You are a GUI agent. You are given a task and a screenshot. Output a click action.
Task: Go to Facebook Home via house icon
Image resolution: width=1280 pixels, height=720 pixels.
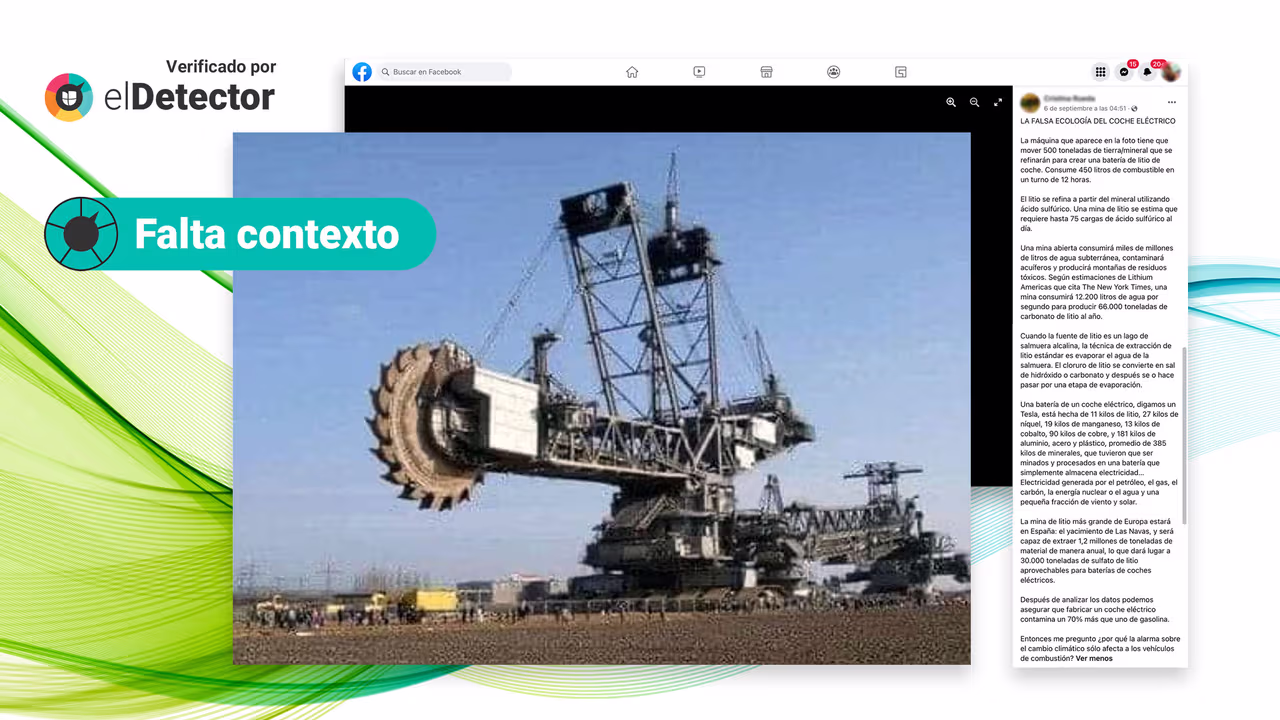coord(632,72)
